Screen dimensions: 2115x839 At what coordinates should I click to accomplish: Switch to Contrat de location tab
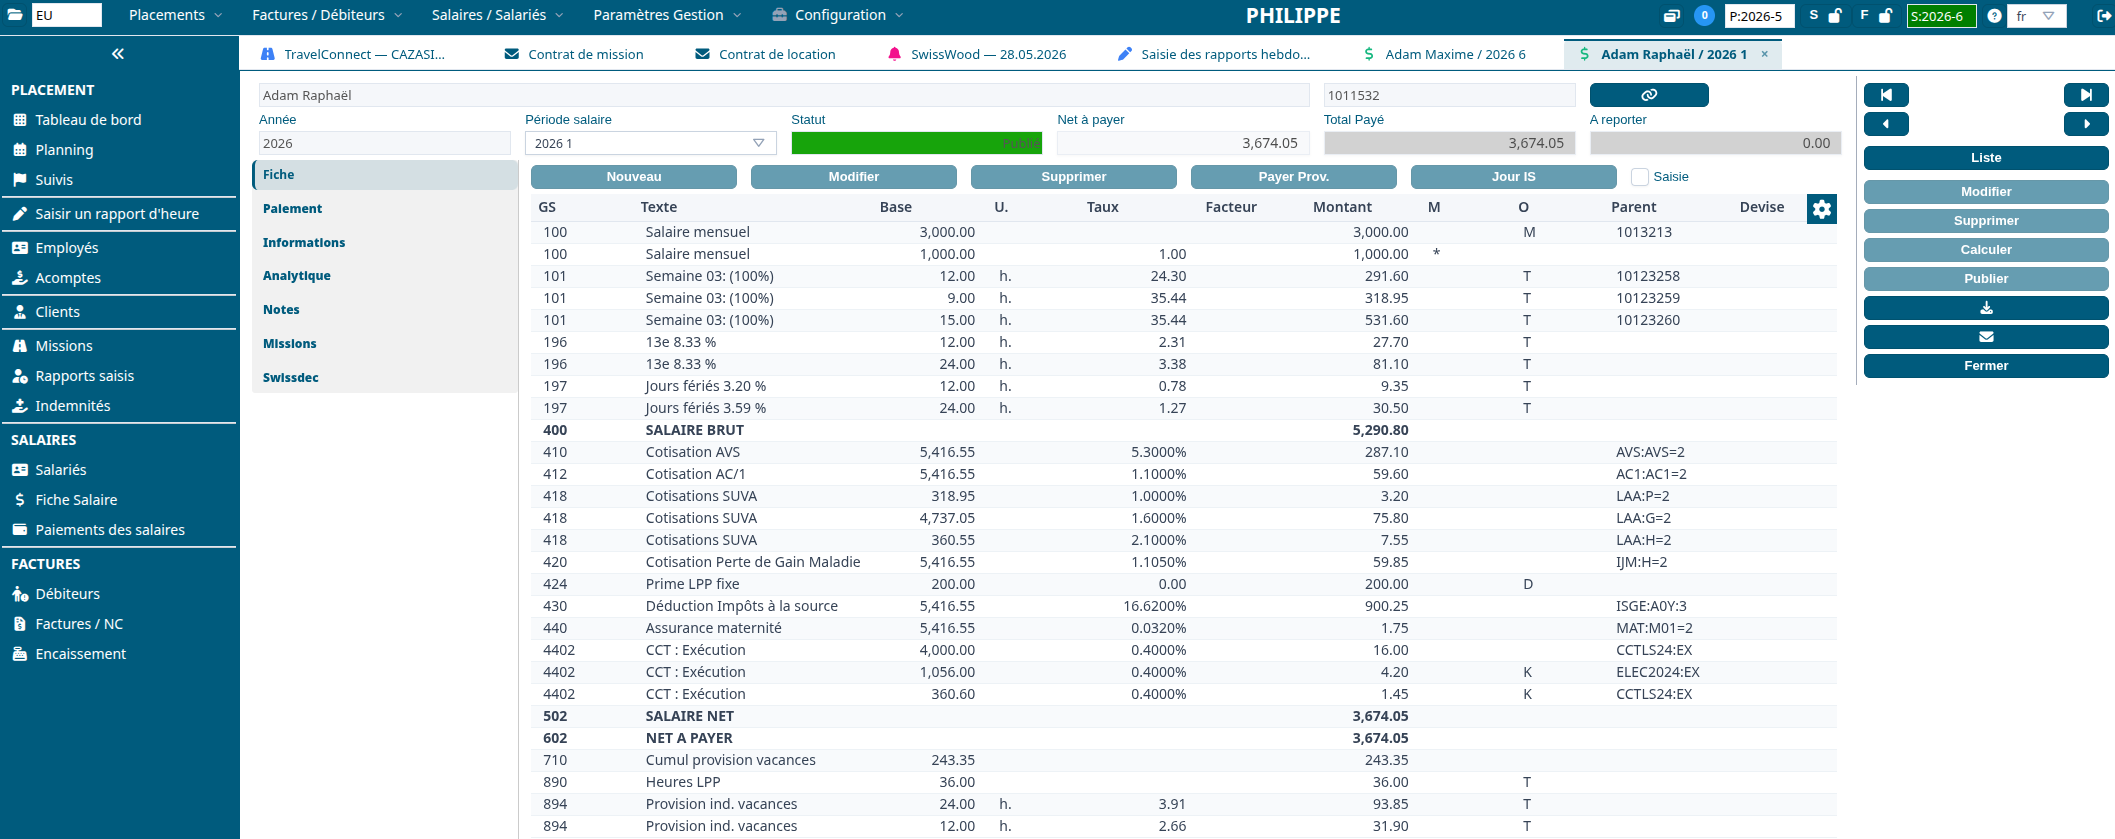point(766,54)
